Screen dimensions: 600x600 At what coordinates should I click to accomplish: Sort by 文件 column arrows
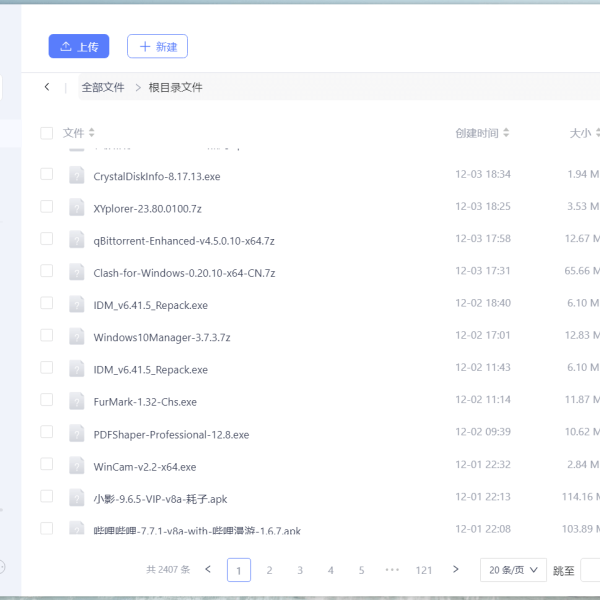(91, 133)
